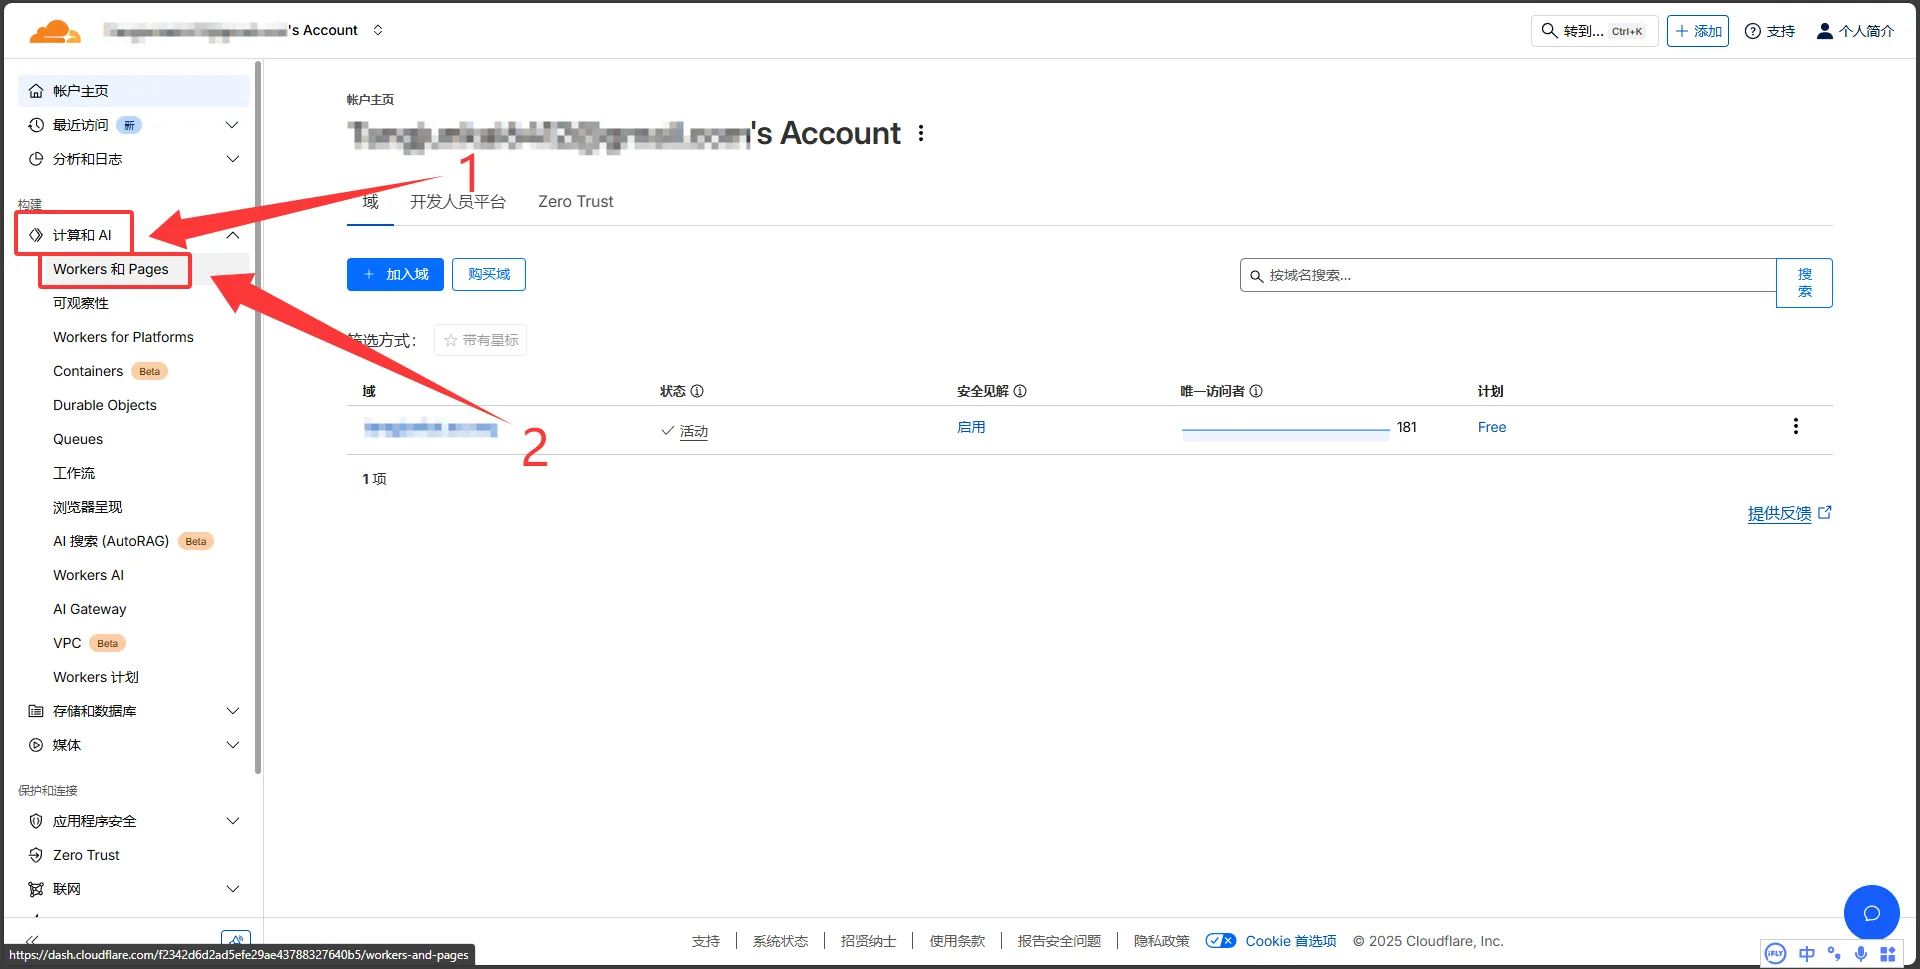The height and width of the screenshot is (969, 1920).
Task: Collapse the 计算和 AI section chevron
Action: [232, 235]
